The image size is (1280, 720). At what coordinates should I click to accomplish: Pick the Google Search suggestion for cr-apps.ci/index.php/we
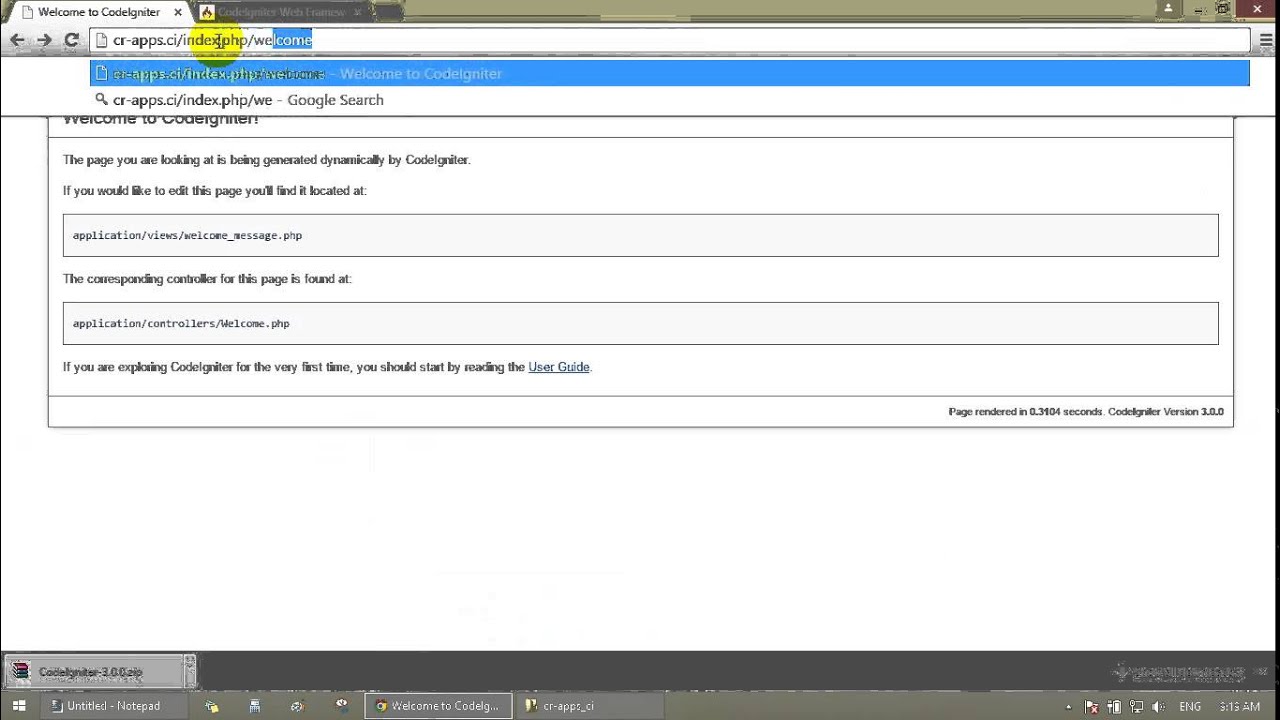point(670,100)
